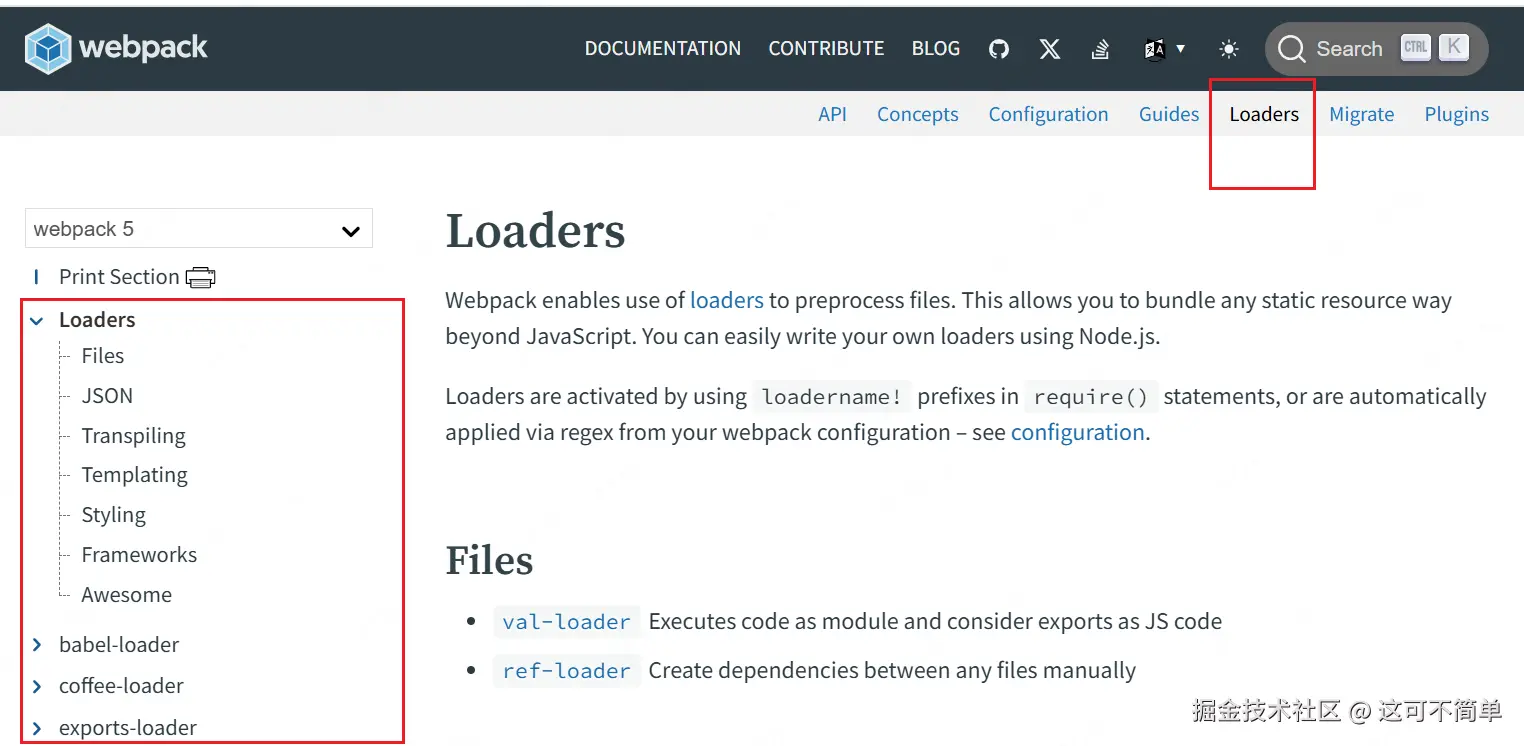Image resolution: width=1524 pixels, height=746 pixels.
Task: Open the X (Twitter) icon
Action: pos(1050,49)
